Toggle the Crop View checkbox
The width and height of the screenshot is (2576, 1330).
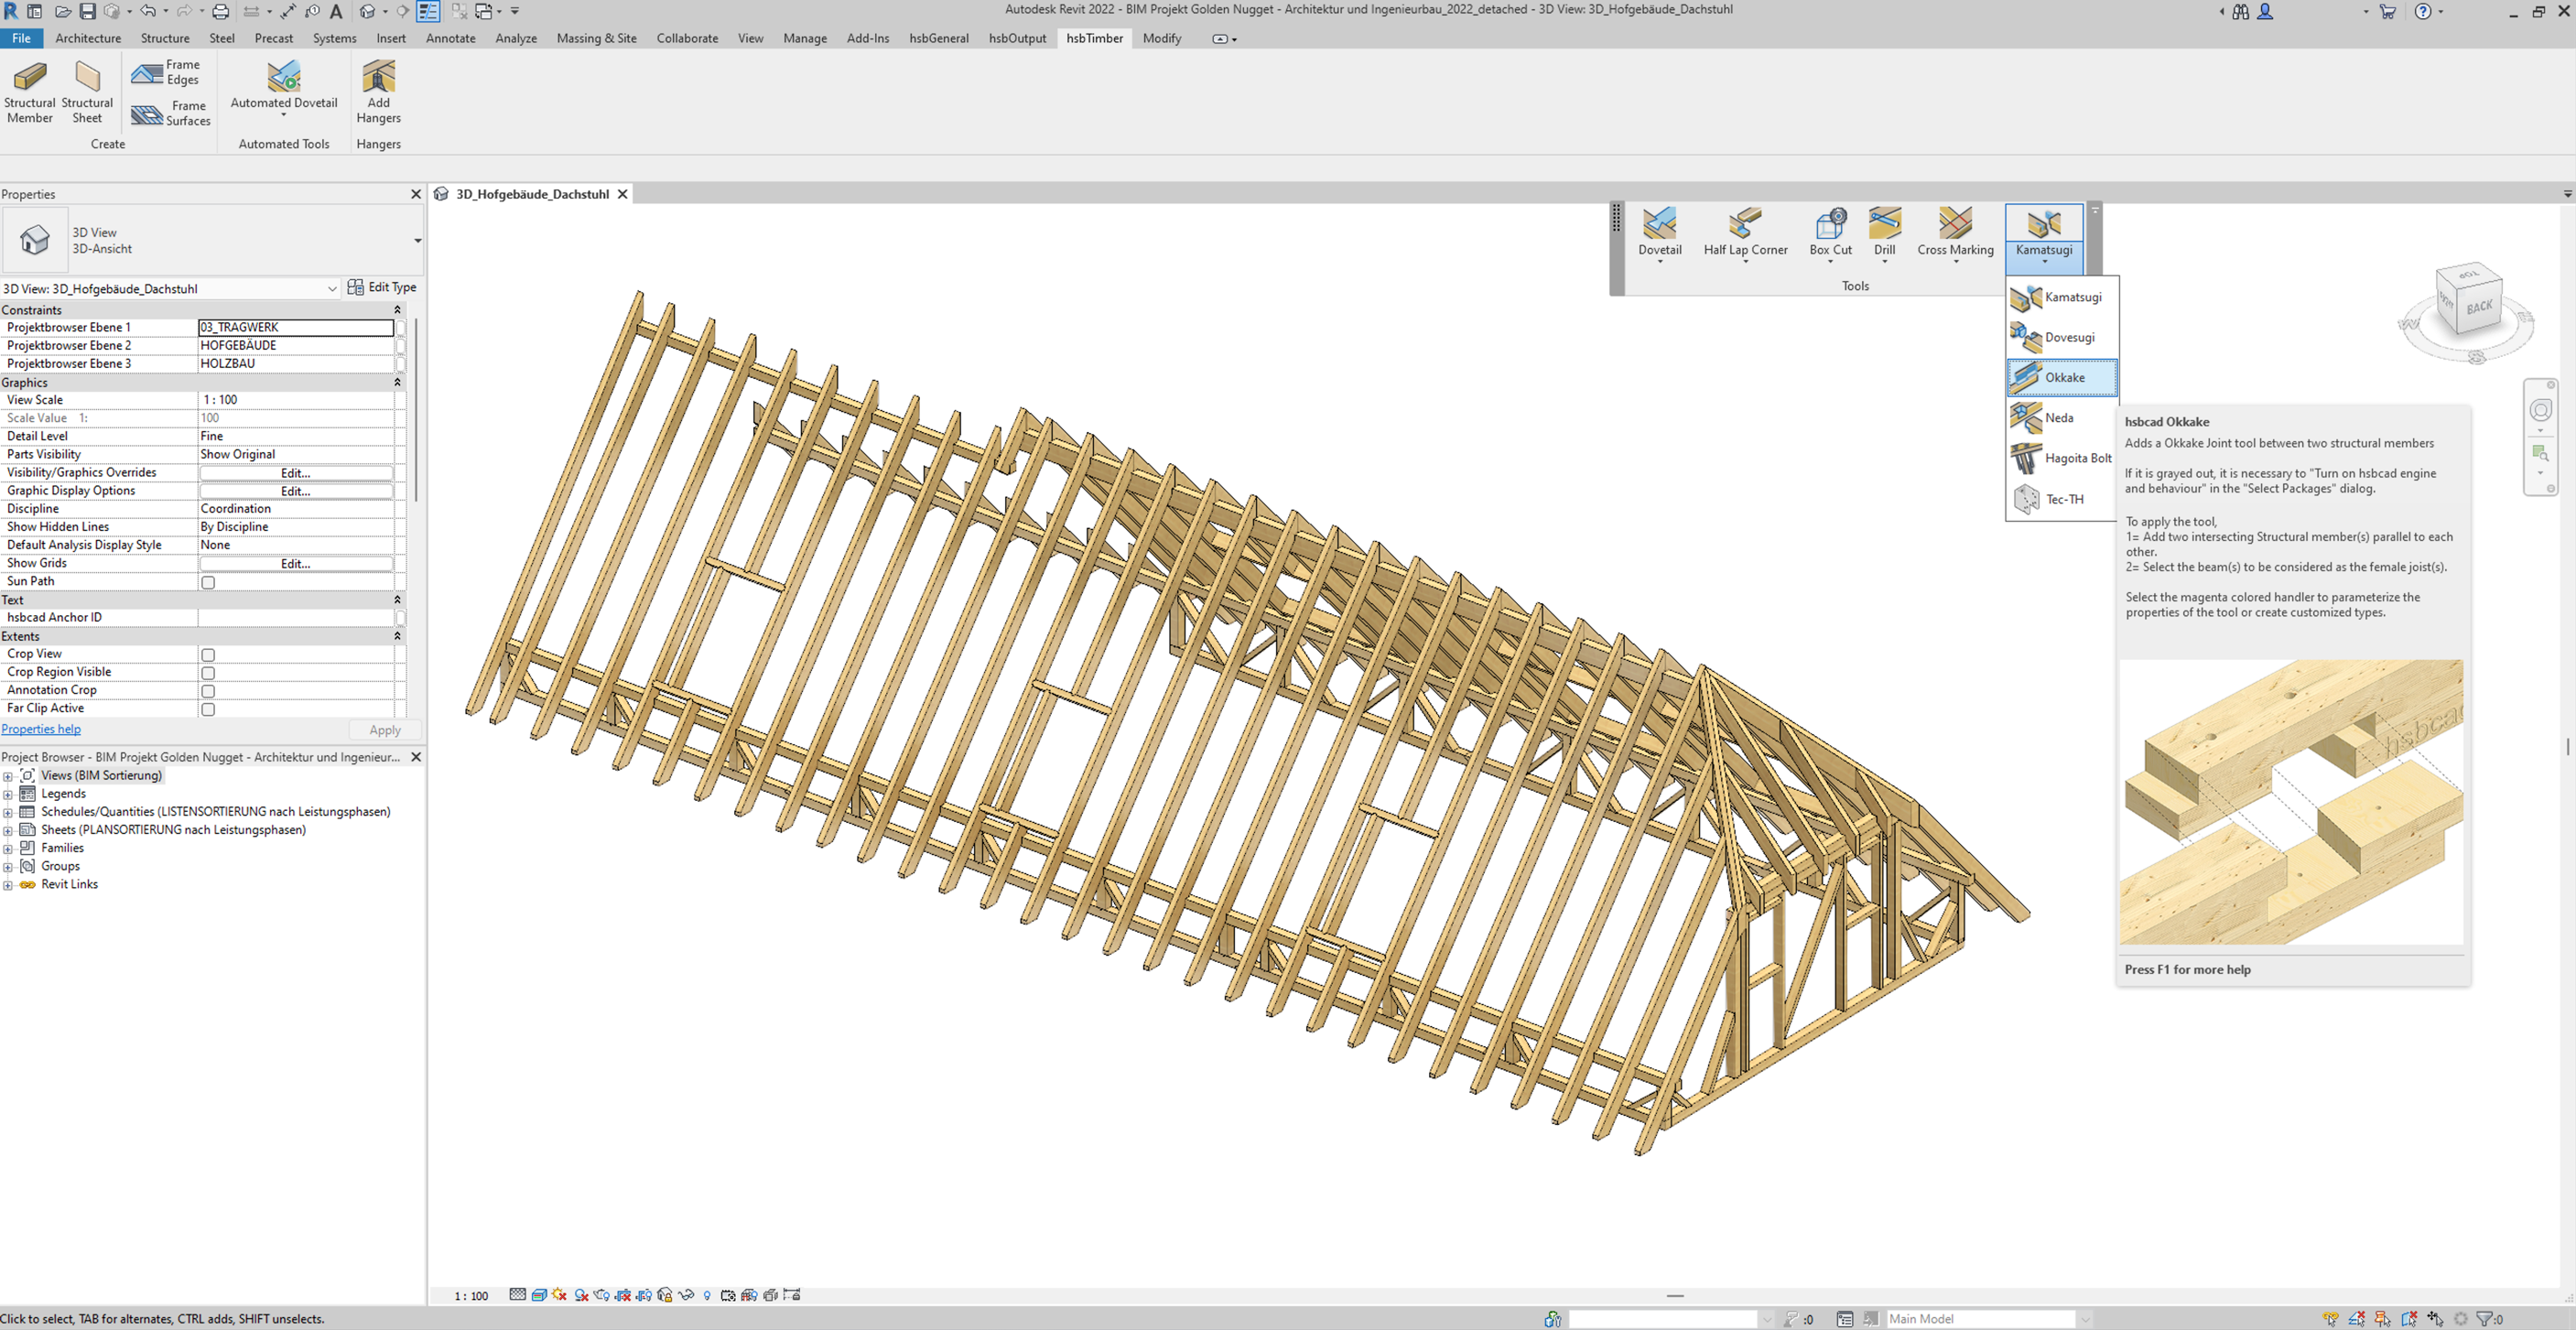point(208,655)
